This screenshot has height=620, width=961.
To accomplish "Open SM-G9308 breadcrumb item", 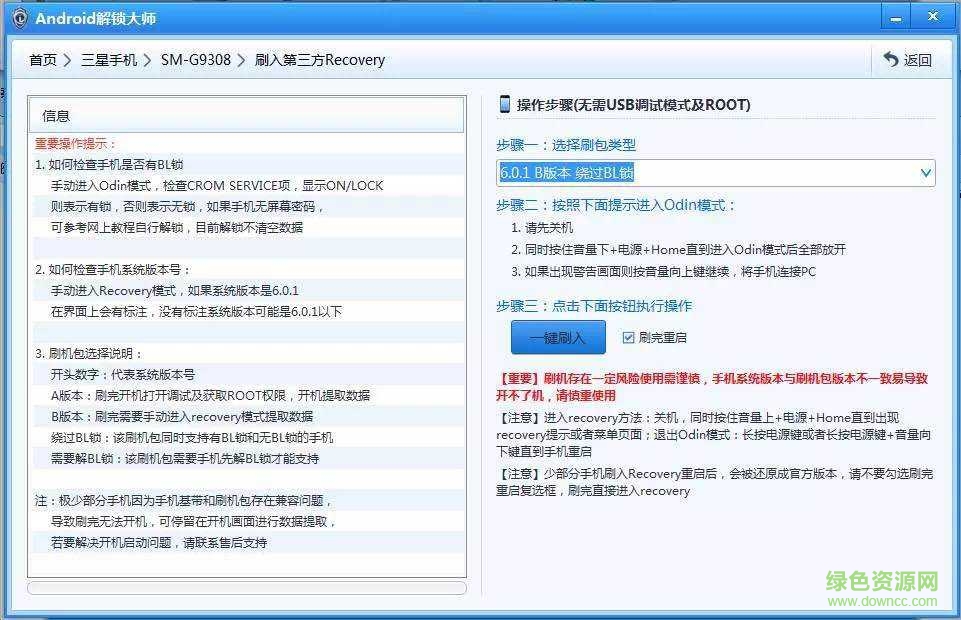I will click(x=195, y=61).
